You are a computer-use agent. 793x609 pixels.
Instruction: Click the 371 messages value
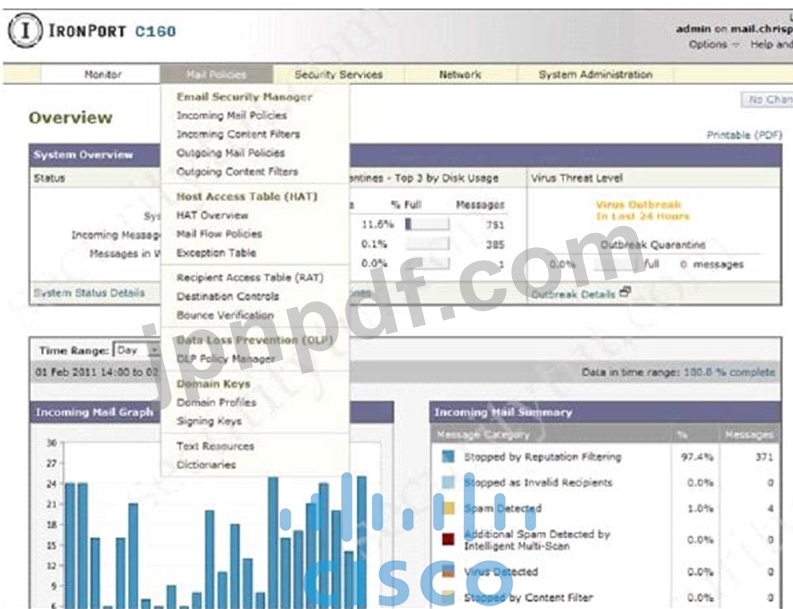(764, 457)
